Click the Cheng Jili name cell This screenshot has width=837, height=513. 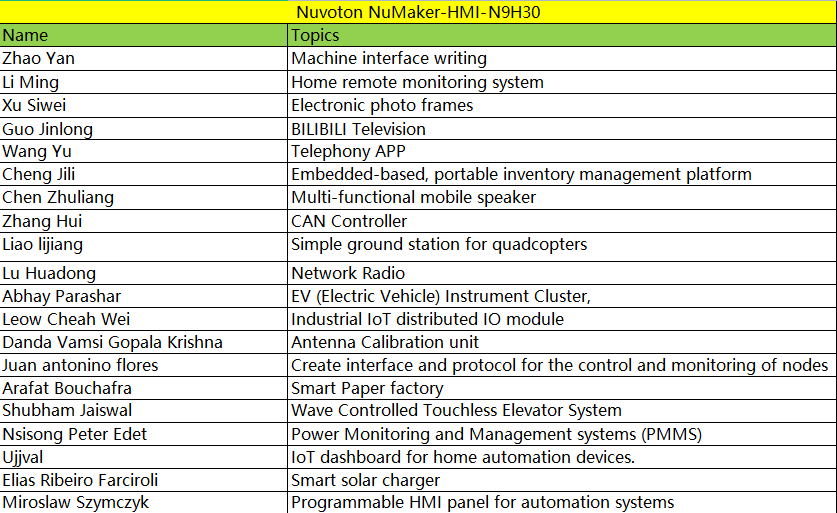tap(144, 175)
